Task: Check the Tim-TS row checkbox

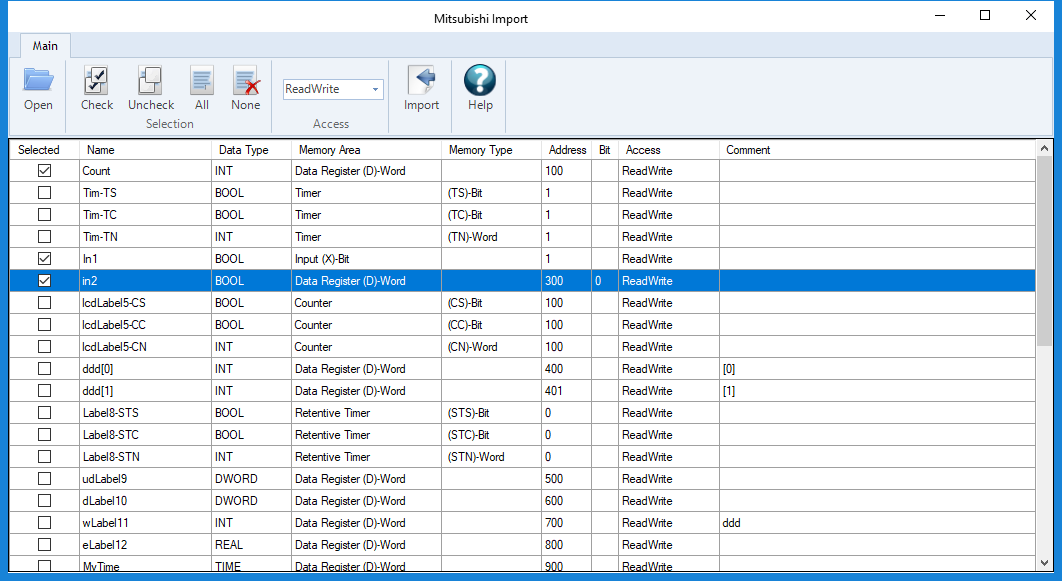Action: [44, 192]
